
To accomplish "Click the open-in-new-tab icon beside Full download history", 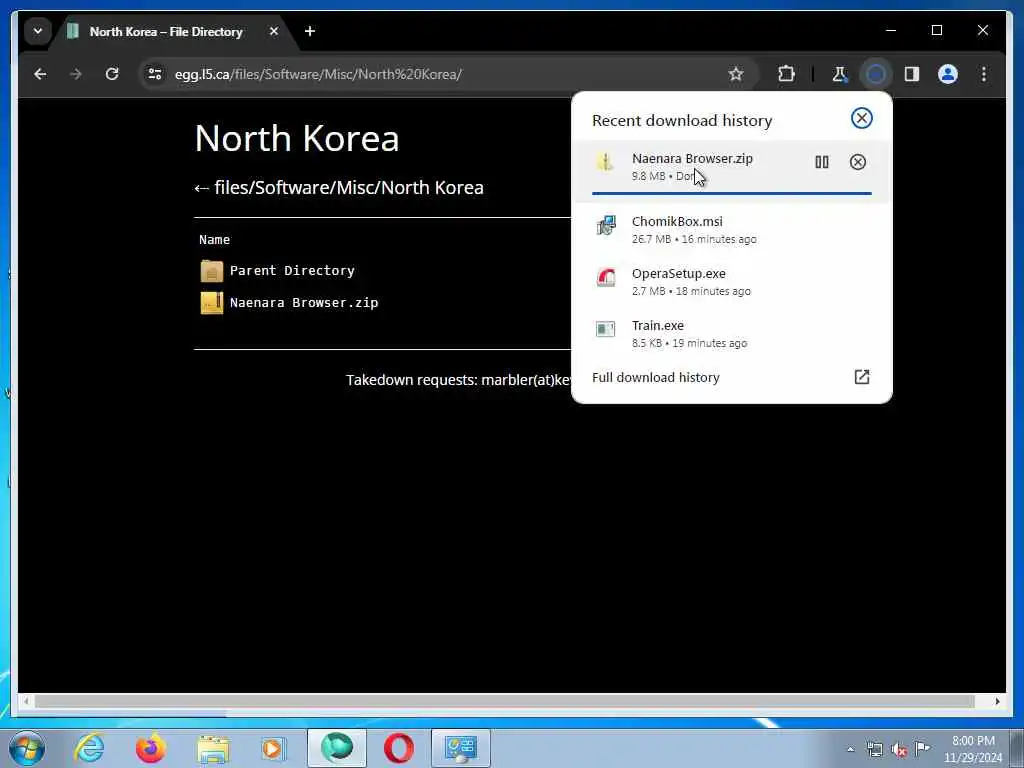I will point(861,377).
